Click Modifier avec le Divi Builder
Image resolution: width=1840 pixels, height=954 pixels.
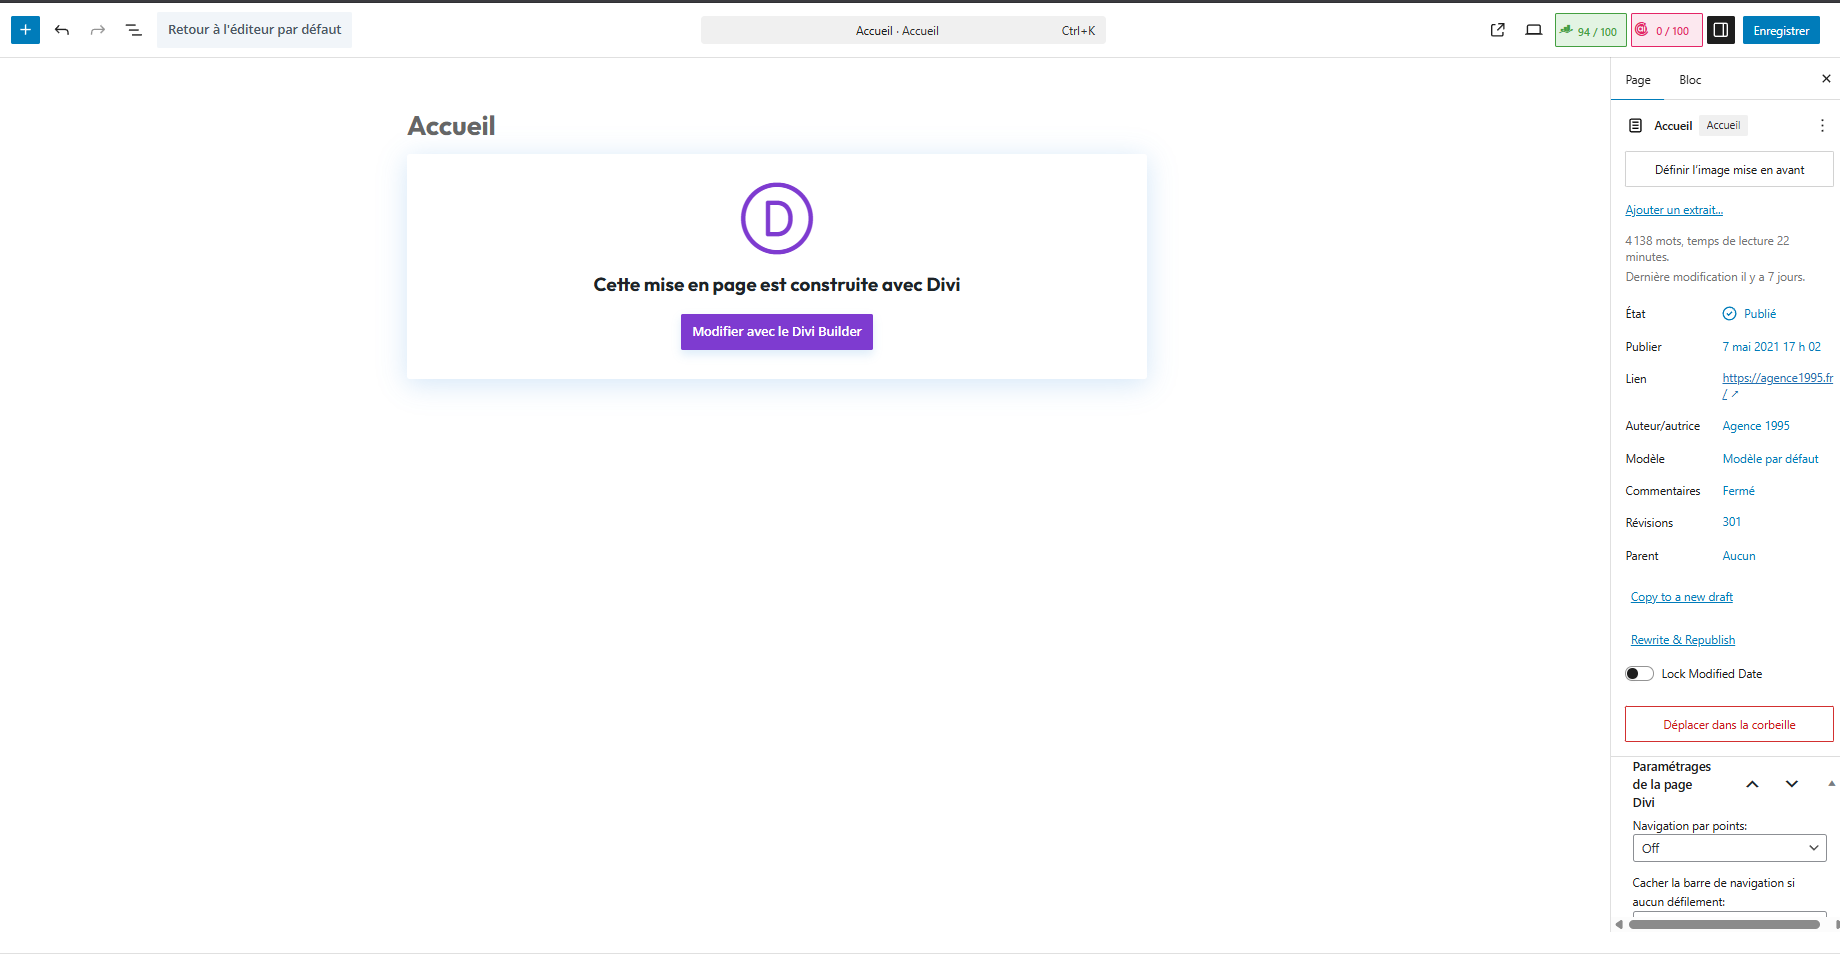point(777,332)
